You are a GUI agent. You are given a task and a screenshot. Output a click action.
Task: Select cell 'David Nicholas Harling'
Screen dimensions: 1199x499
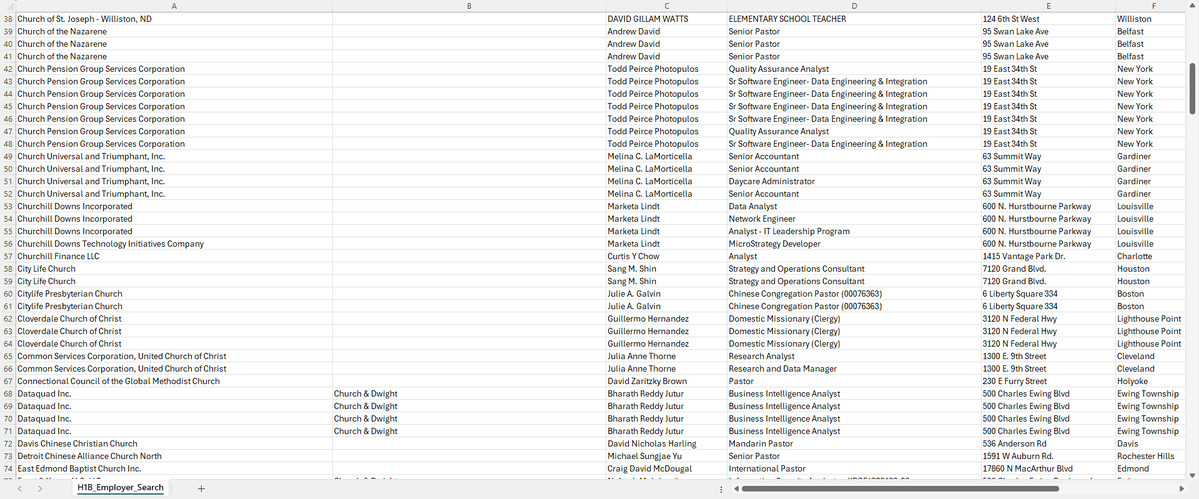[x=666, y=443]
